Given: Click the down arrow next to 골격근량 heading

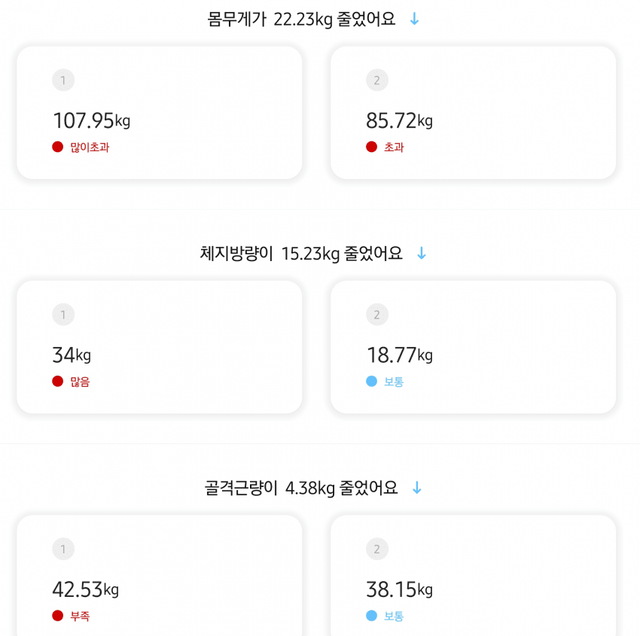Looking at the screenshot, I should coord(417,488).
